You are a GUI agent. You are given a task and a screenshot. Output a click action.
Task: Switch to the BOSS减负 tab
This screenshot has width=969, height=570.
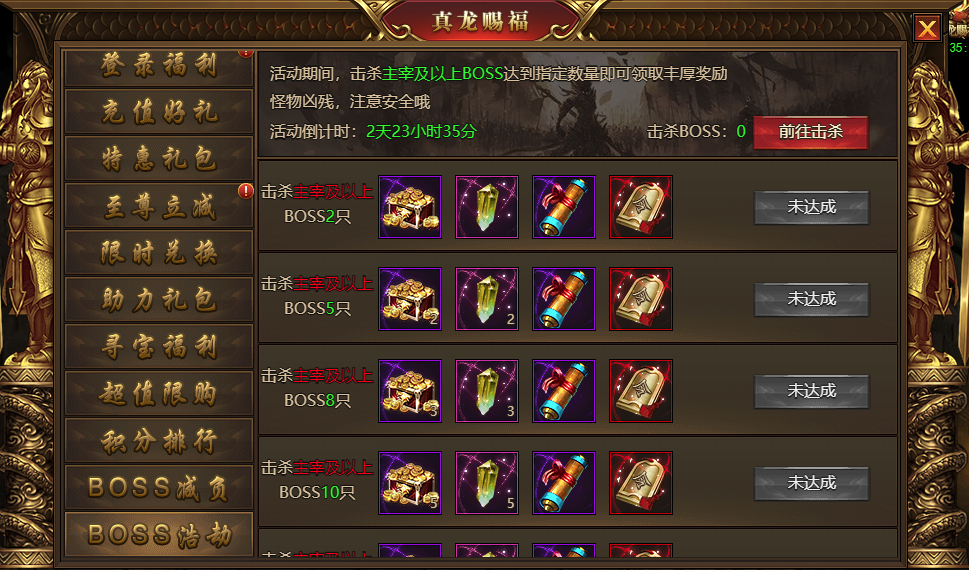point(159,488)
